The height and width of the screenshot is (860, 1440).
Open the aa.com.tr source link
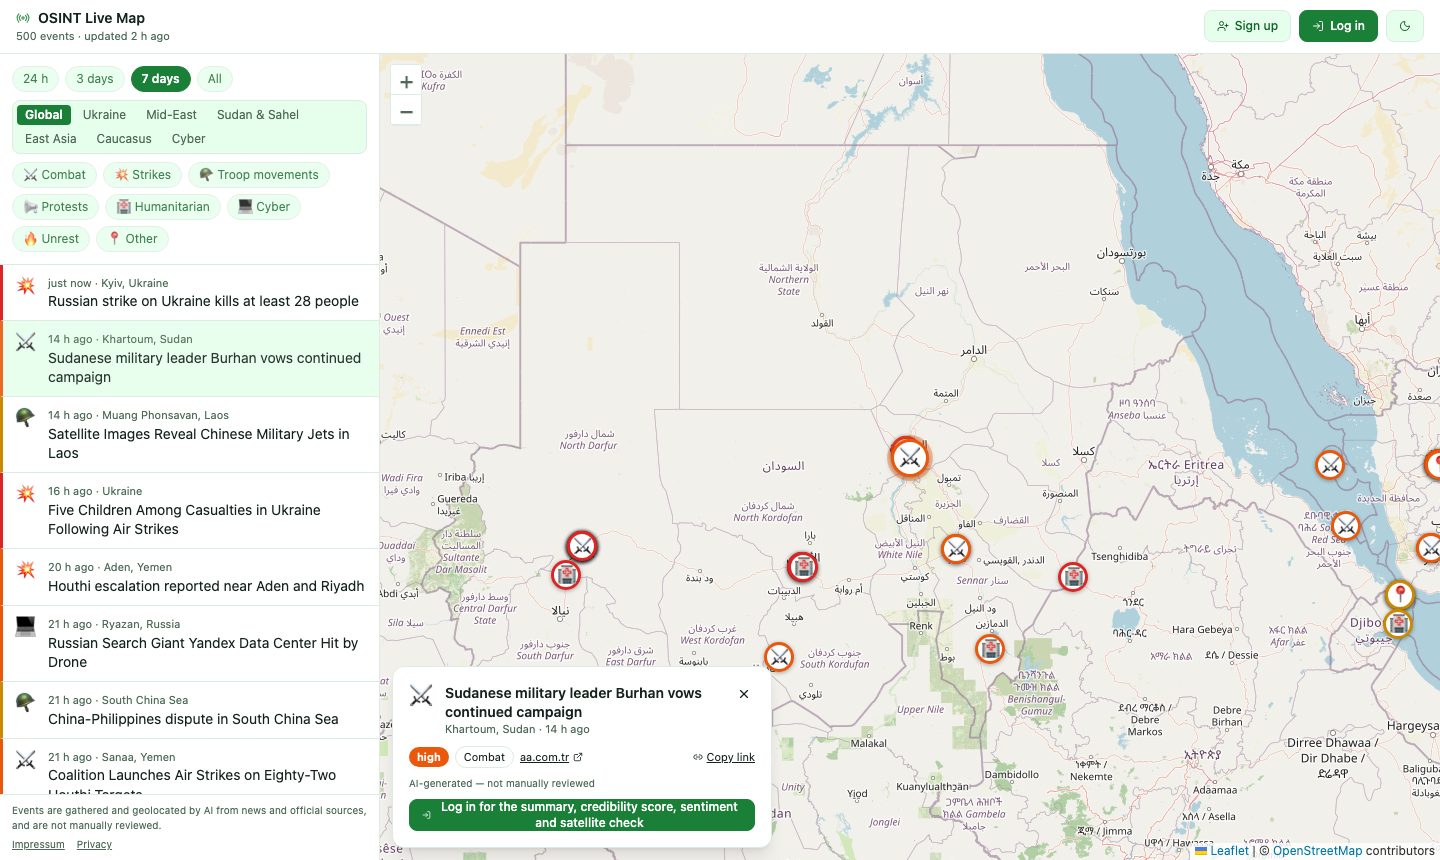(x=551, y=757)
